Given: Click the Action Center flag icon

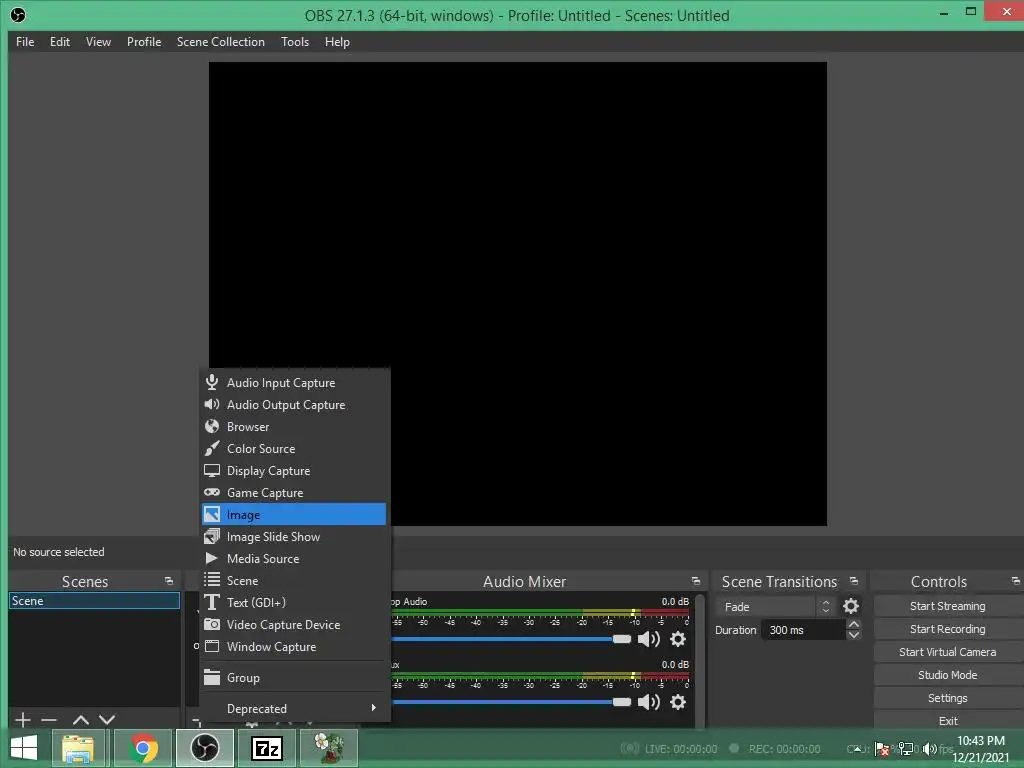Looking at the screenshot, I should pyautogui.click(x=882, y=749).
